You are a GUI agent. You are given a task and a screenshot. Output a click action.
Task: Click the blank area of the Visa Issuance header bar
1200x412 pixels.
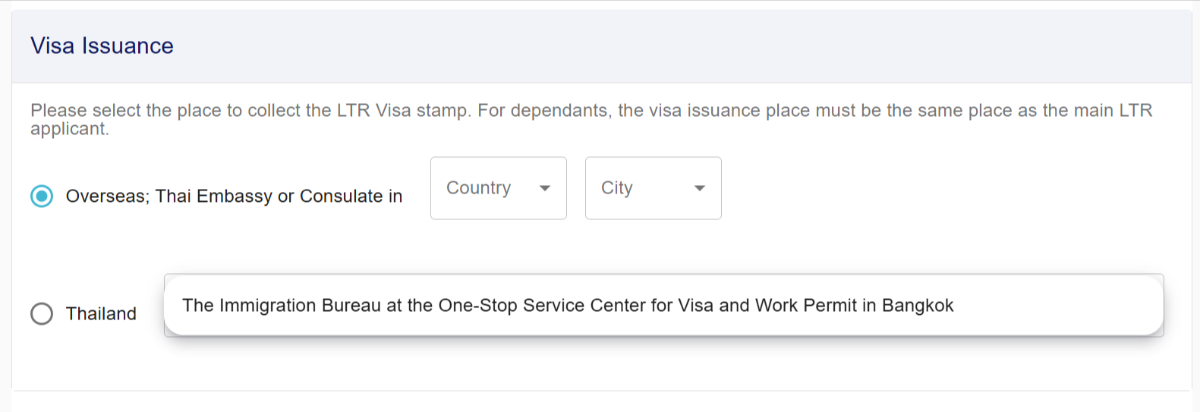700,46
